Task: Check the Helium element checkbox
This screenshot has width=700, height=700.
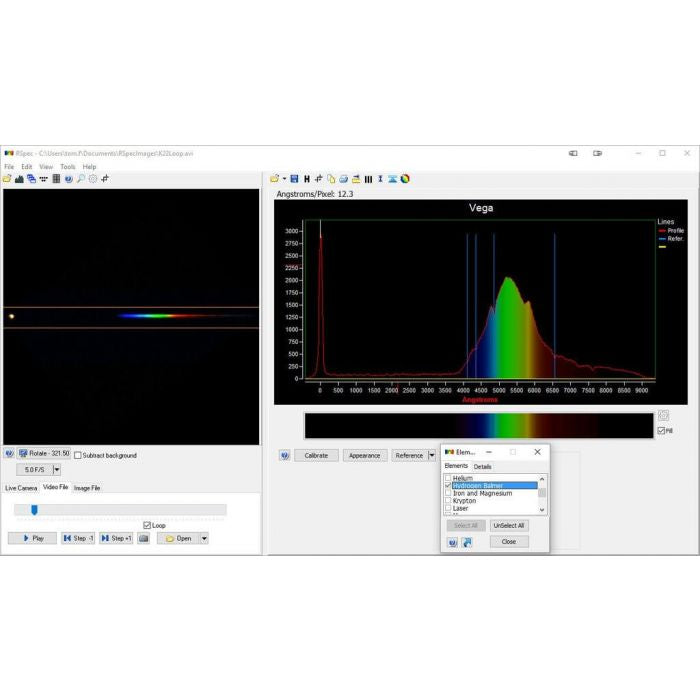Action: pos(449,478)
